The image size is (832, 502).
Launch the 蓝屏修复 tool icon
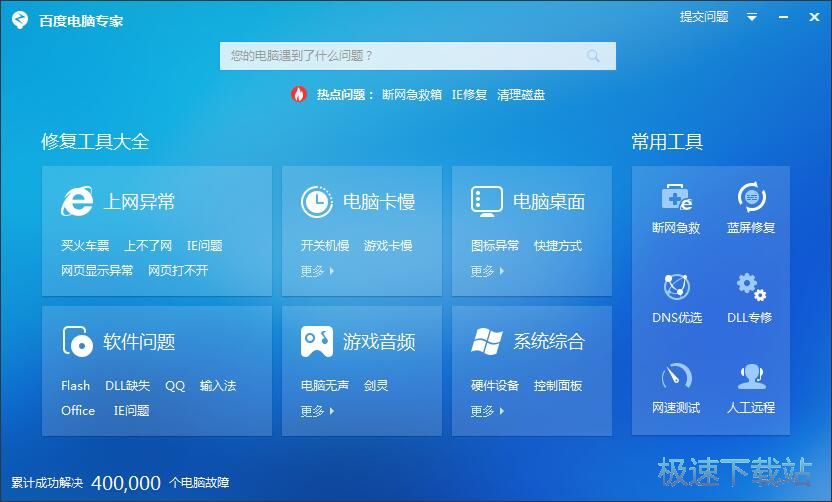[x=751, y=197]
